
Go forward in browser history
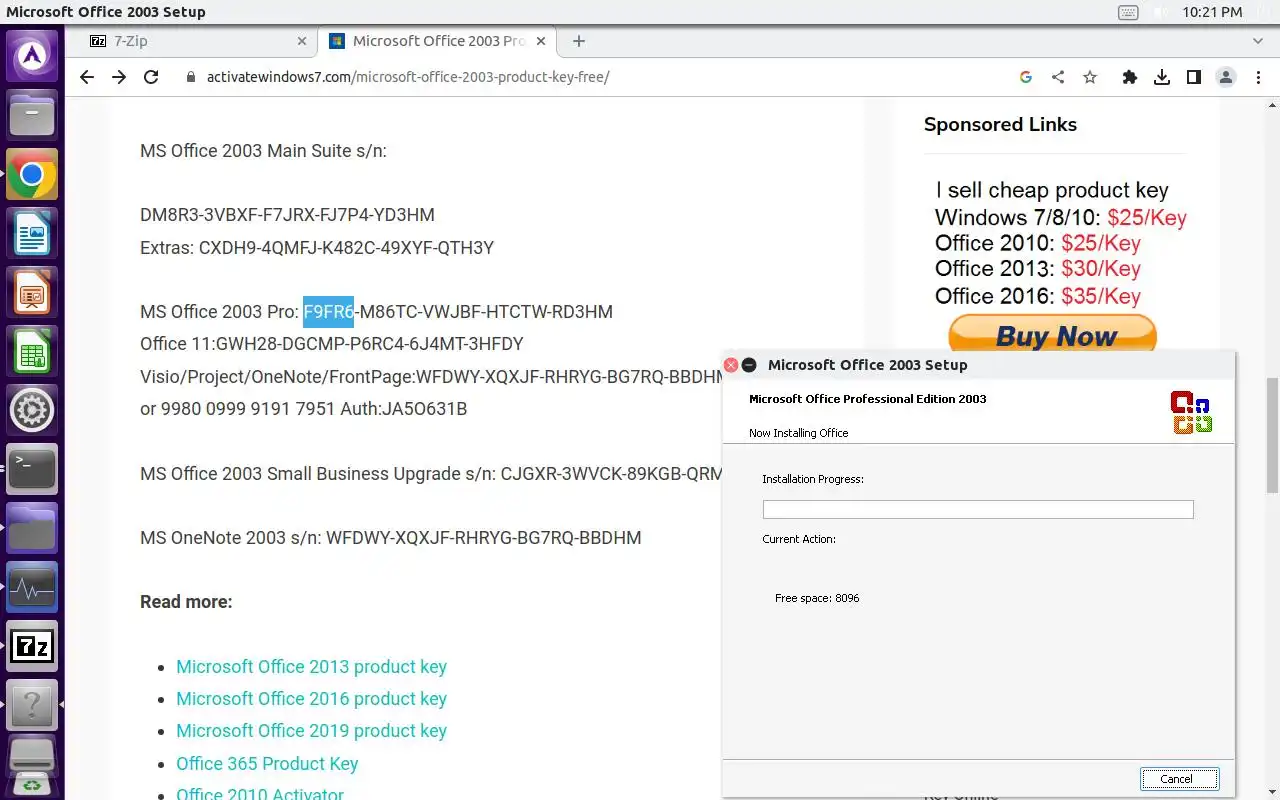click(x=119, y=77)
